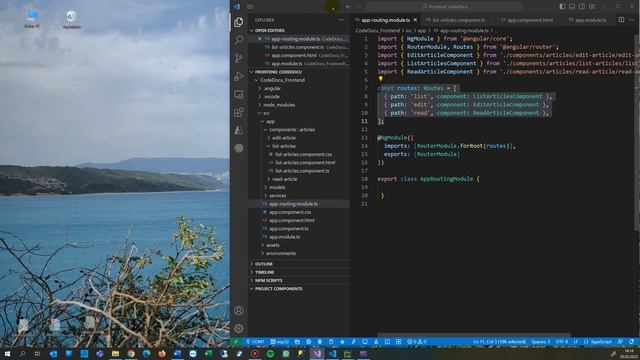Open the Extensions view
This screenshot has width=640, height=360.
pos(239,112)
